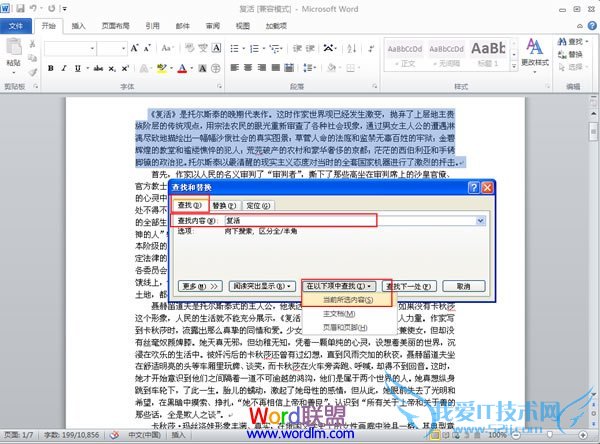Click the word count in status bar
Viewport: 600px width, 444px height.
(x=72, y=435)
